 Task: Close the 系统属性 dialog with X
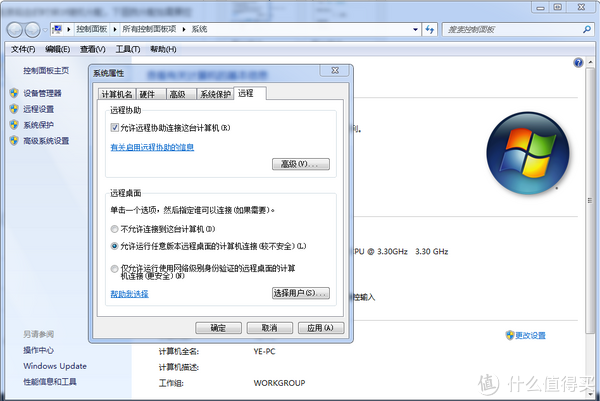click(335, 70)
